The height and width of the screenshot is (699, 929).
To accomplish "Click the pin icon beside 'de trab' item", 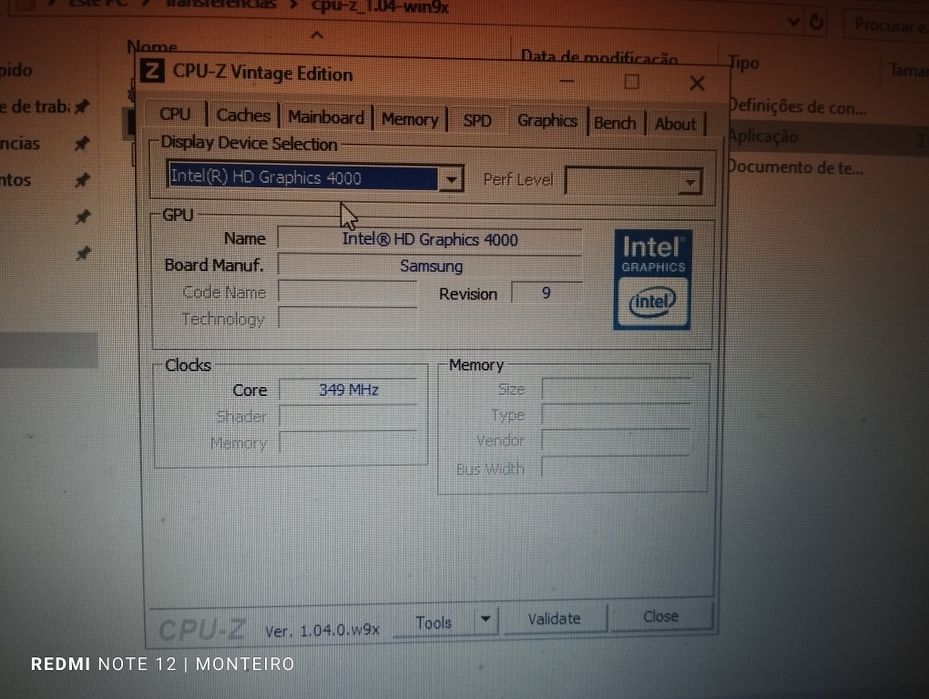I will (82, 107).
